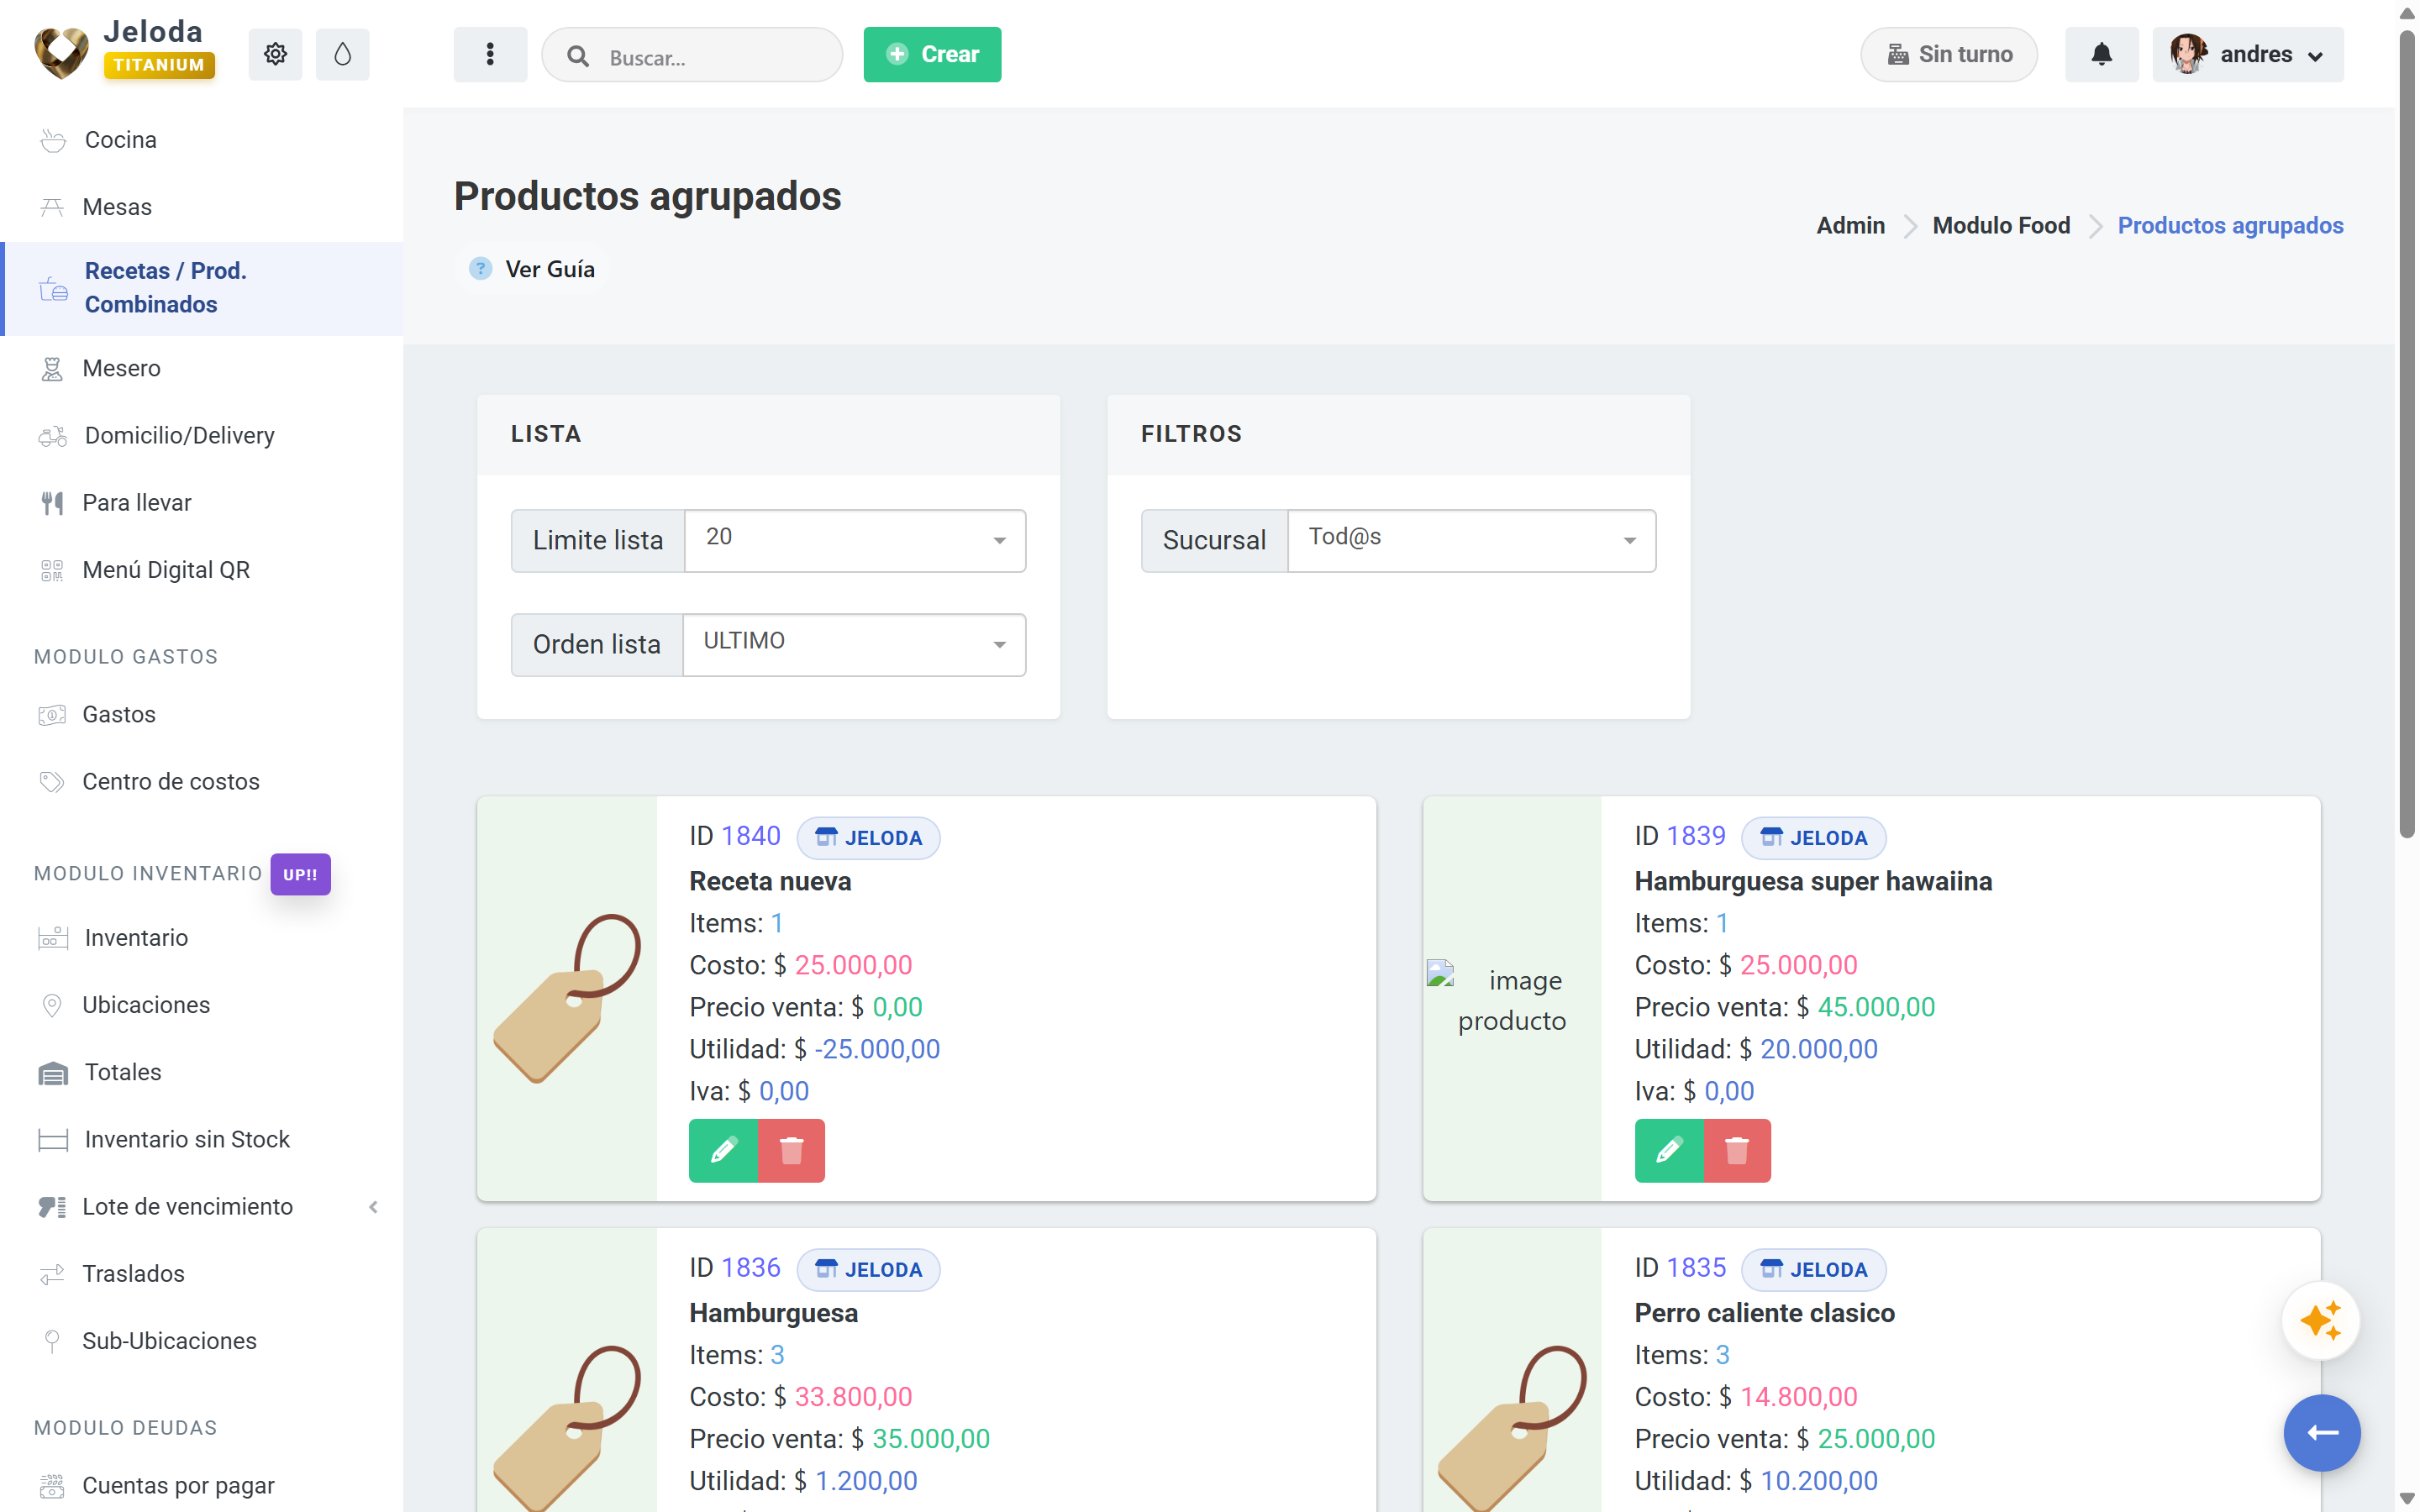2420x1512 pixels.
Task: Click the water drop theme icon
Action: [x=342, y=54]
